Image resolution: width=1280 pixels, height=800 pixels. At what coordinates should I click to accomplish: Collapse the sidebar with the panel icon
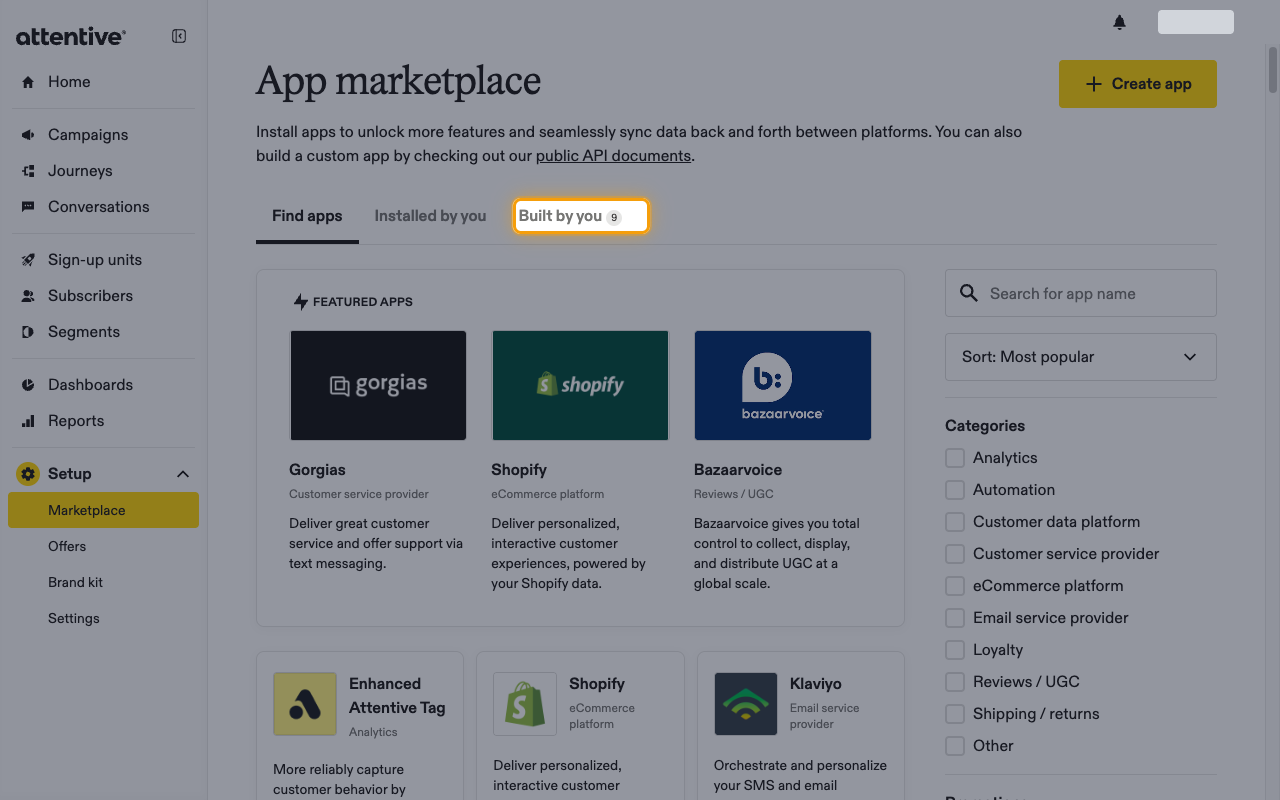(179, 36)
